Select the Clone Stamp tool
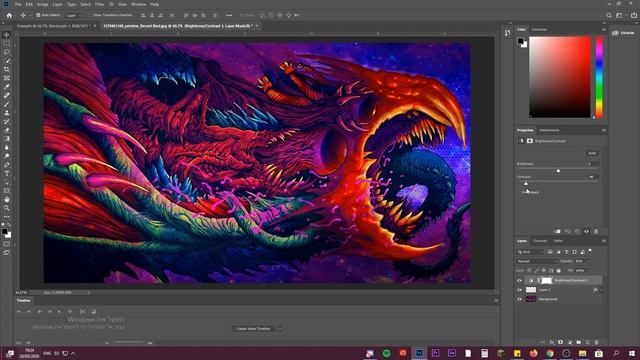640x360 pixels. [7, 113]
